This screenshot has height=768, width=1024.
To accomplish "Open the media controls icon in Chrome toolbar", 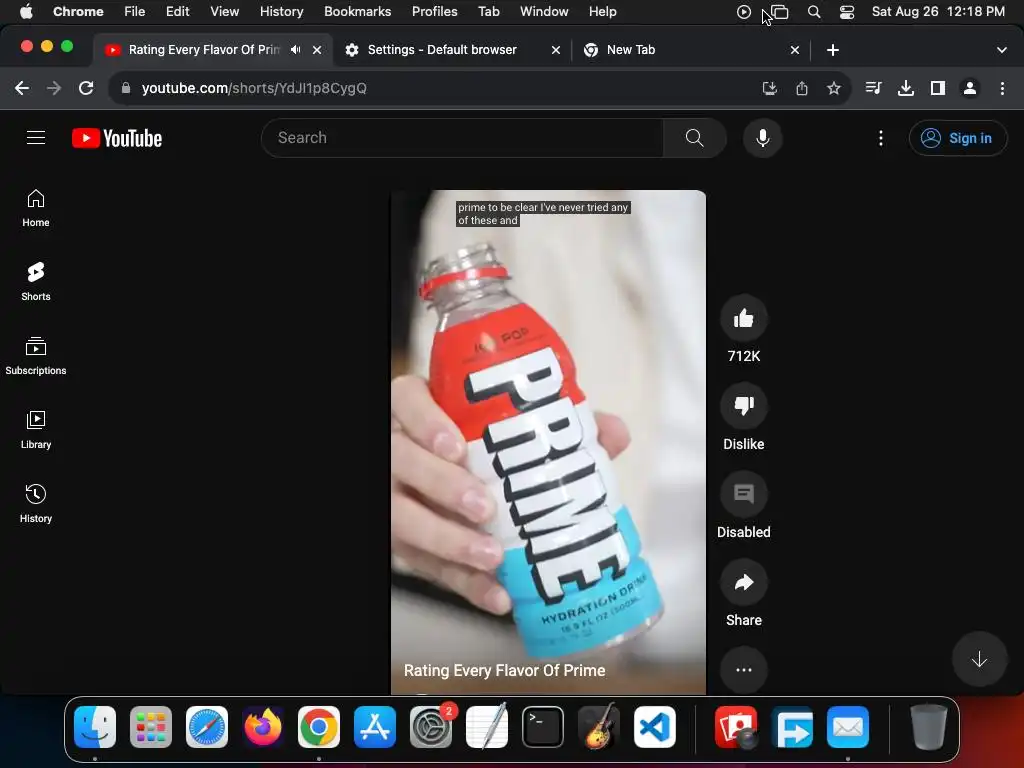I will [x=873, y=88].
